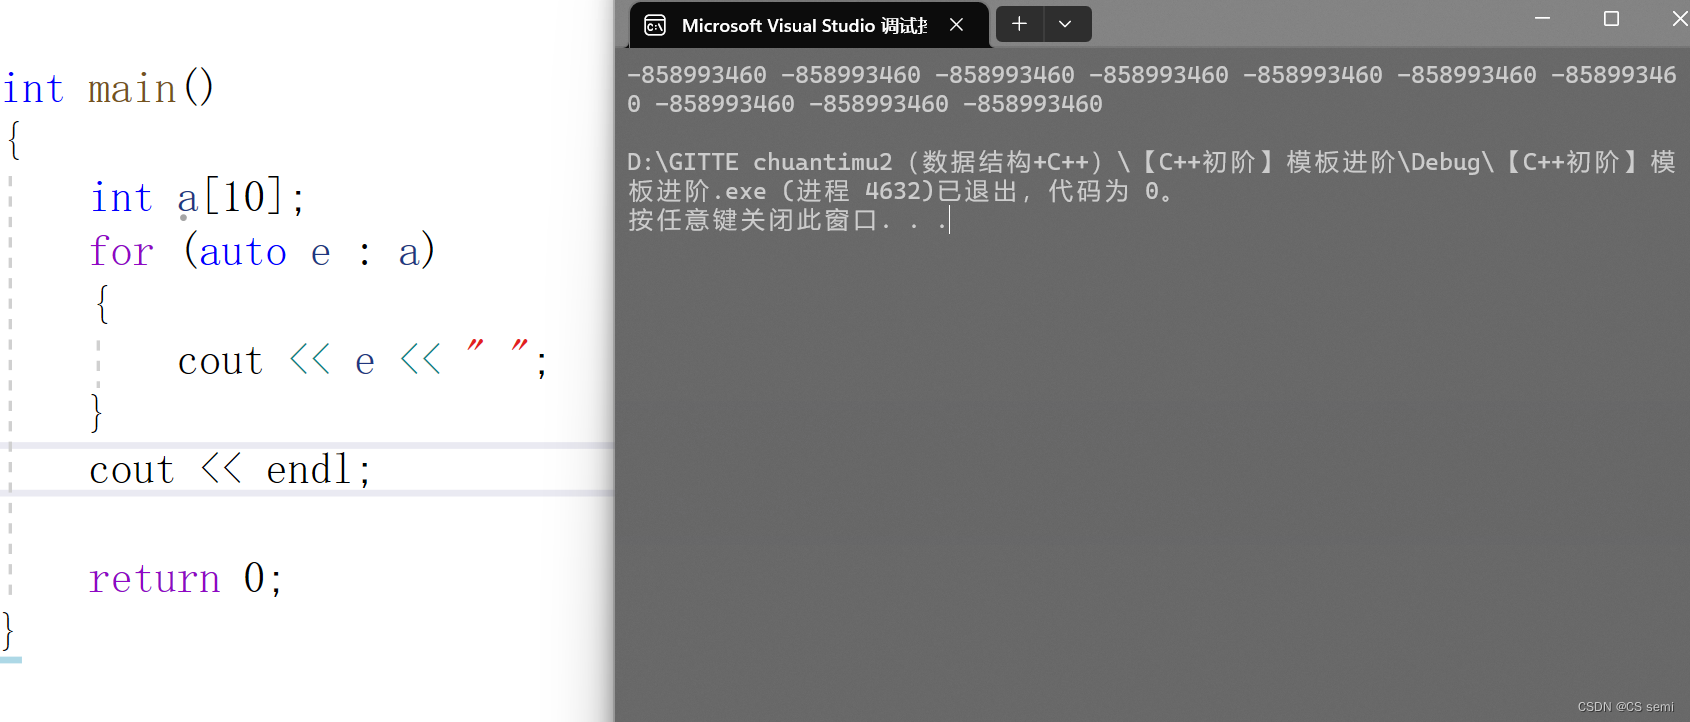The width and height of the screenshot is (1690, 722).
Task: Minimize the console window
Action: click(1542, 19)
